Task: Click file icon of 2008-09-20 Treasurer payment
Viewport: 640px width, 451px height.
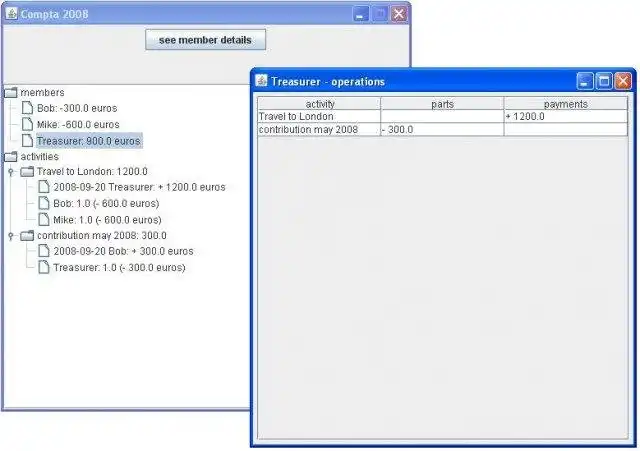Action: coord(44,187)
